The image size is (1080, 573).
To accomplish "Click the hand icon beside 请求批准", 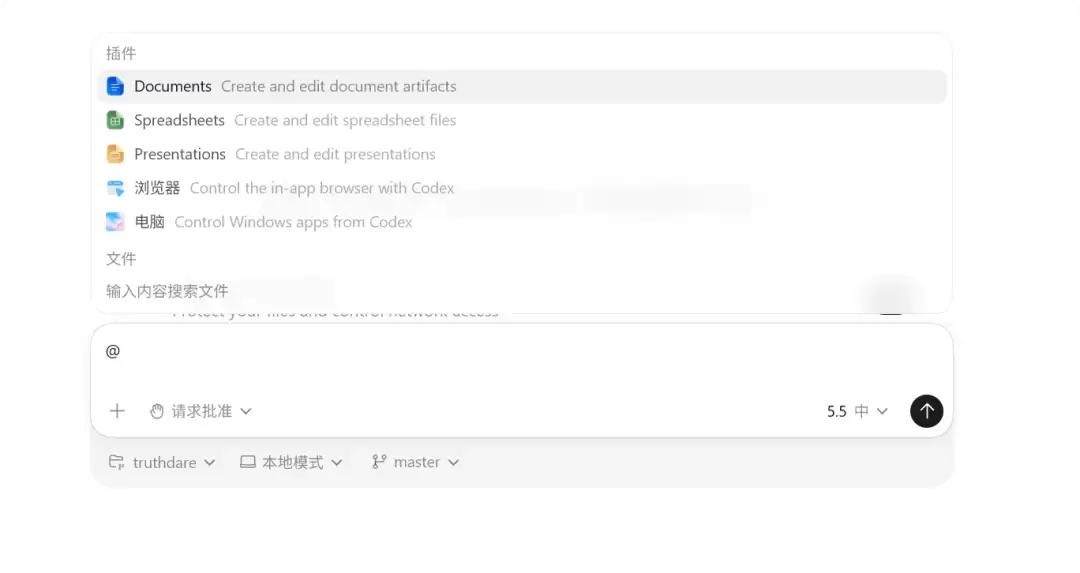I will [157, 411].
